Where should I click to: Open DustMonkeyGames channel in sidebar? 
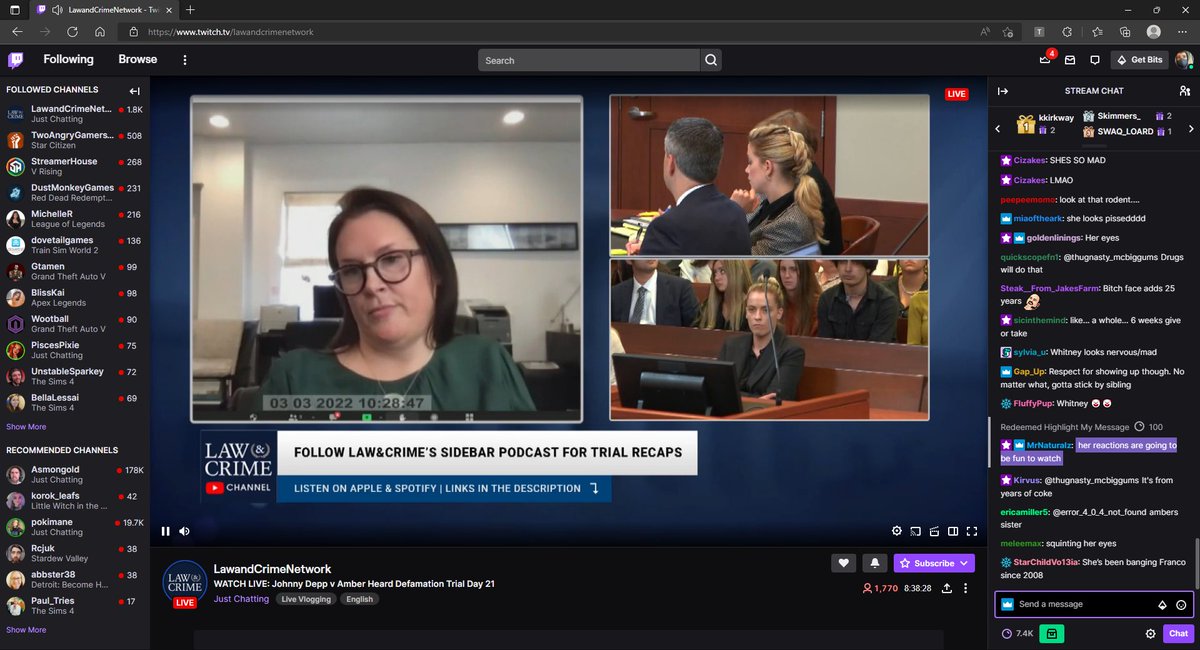pos(75,193)
